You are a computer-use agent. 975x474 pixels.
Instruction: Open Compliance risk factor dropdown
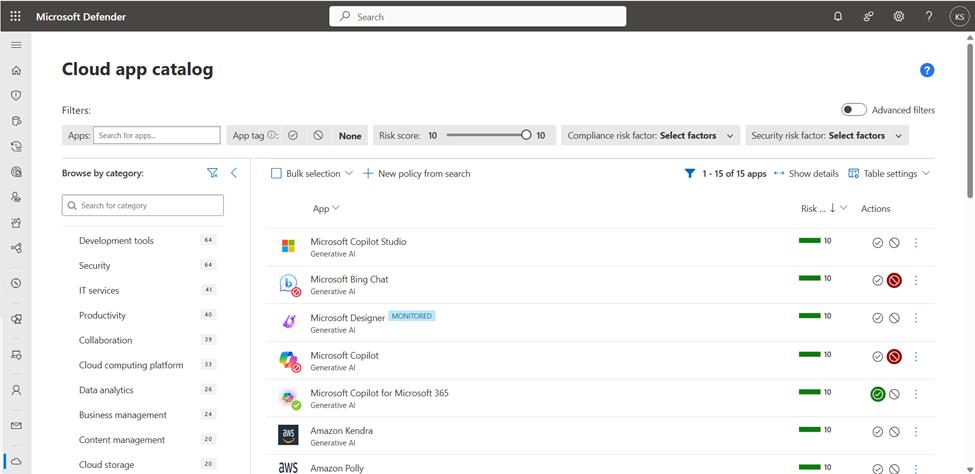click(x=650, y=135)
